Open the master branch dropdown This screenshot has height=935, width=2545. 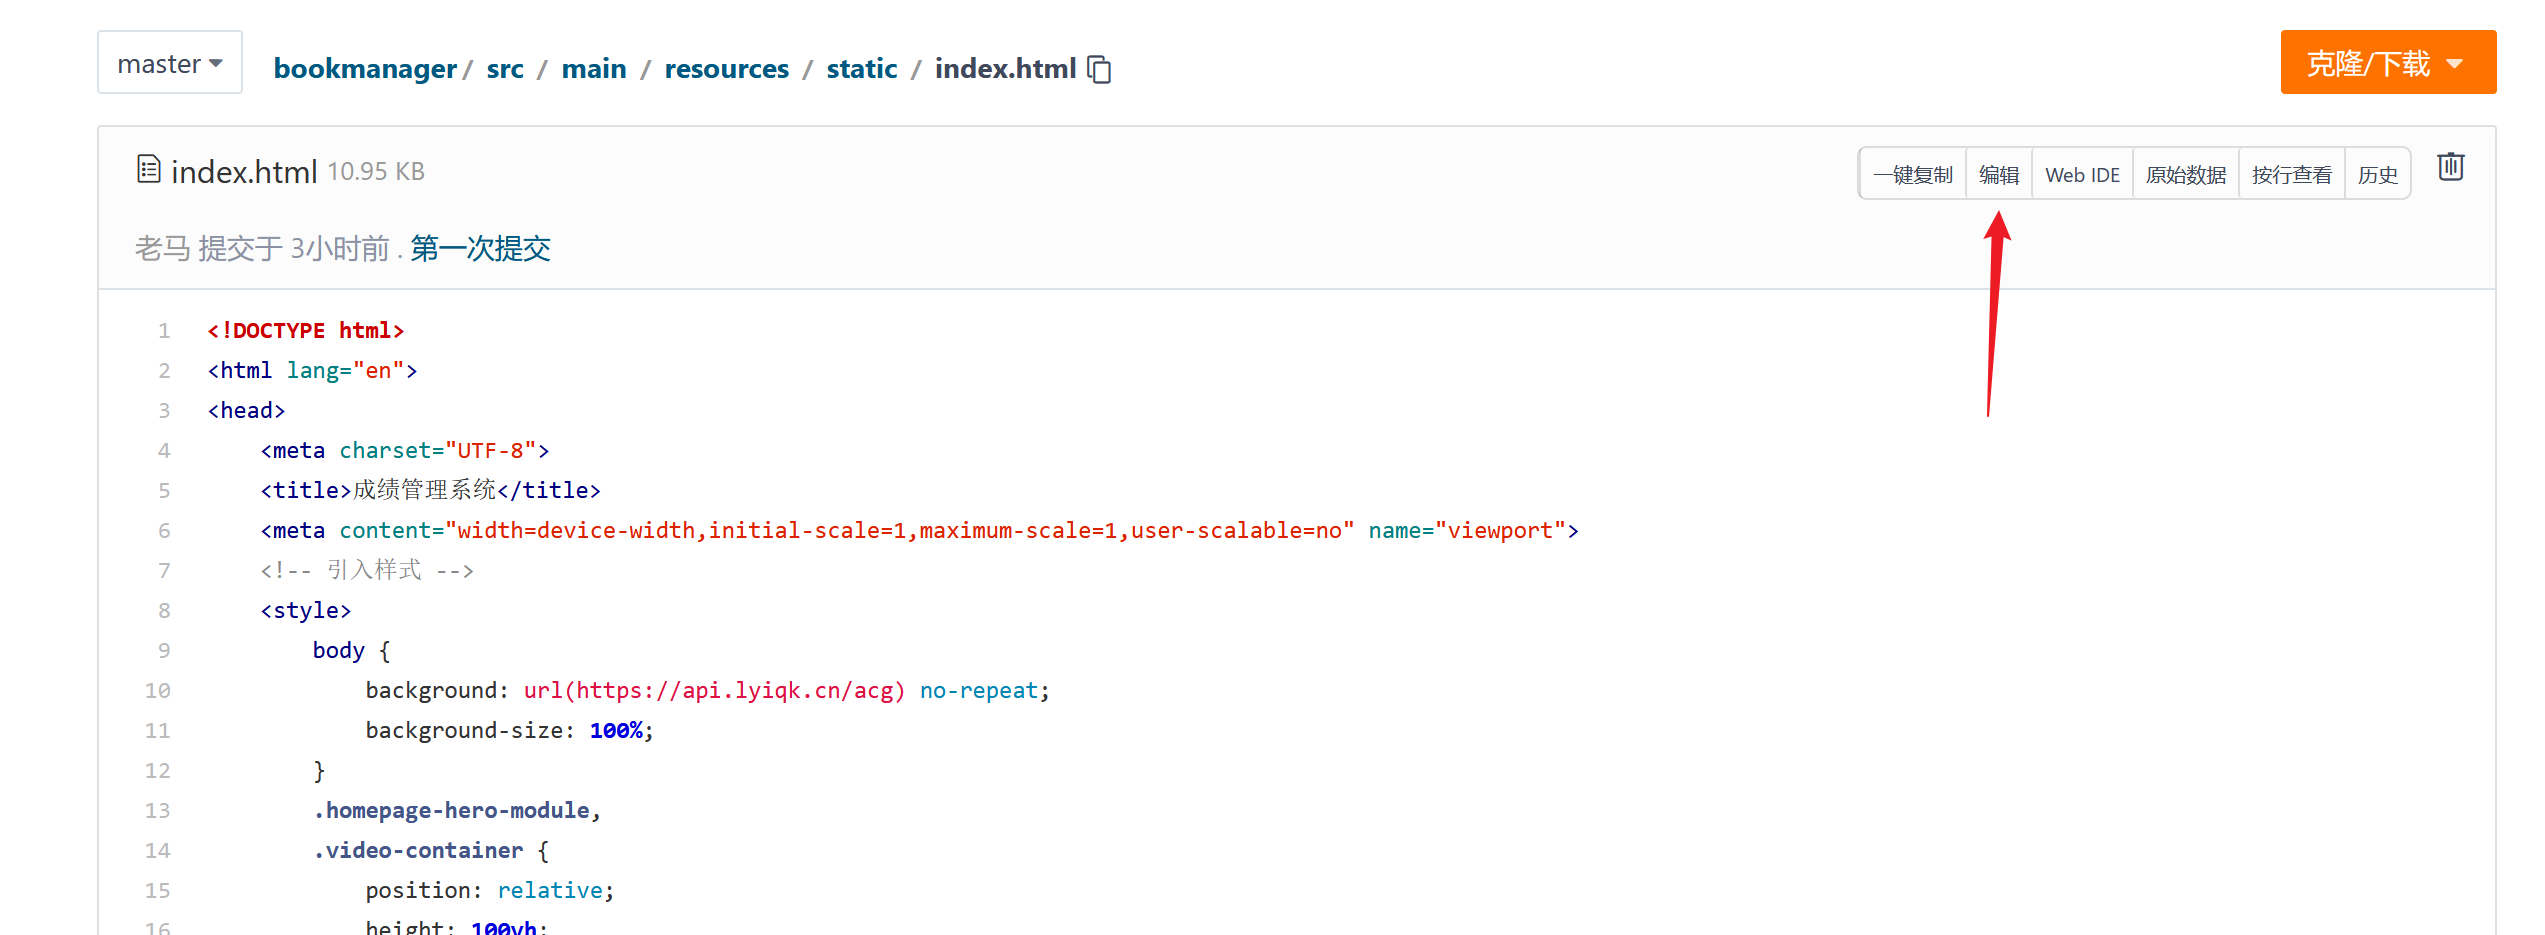(170, 63)
